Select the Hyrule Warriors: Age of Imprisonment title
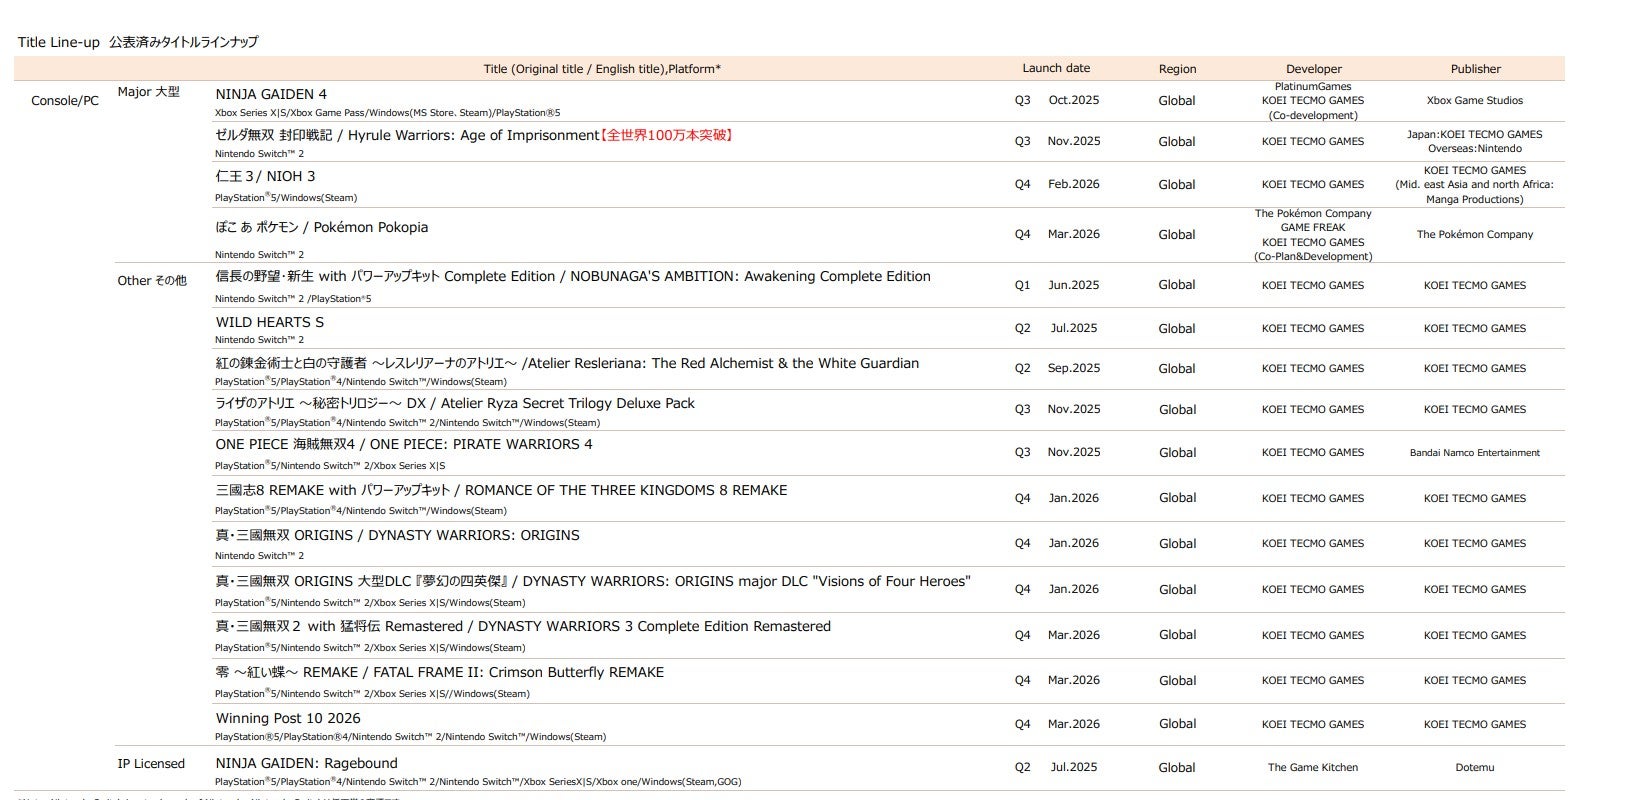 click(407, 135)
